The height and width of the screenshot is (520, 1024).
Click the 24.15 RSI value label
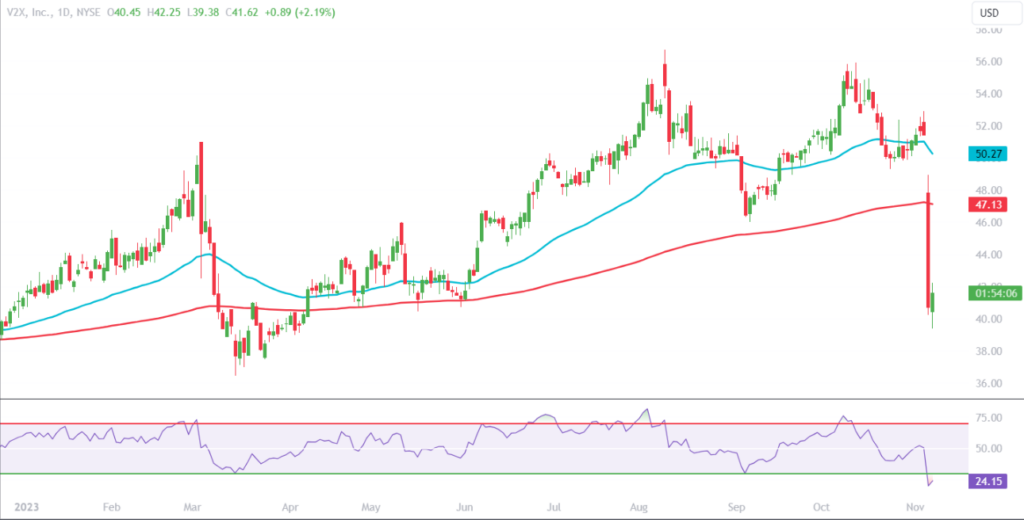tap(987, 482)
